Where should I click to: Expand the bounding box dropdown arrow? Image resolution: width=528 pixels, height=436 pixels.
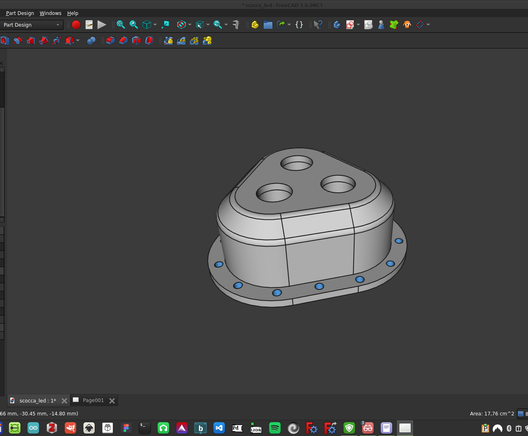[208, 25]
